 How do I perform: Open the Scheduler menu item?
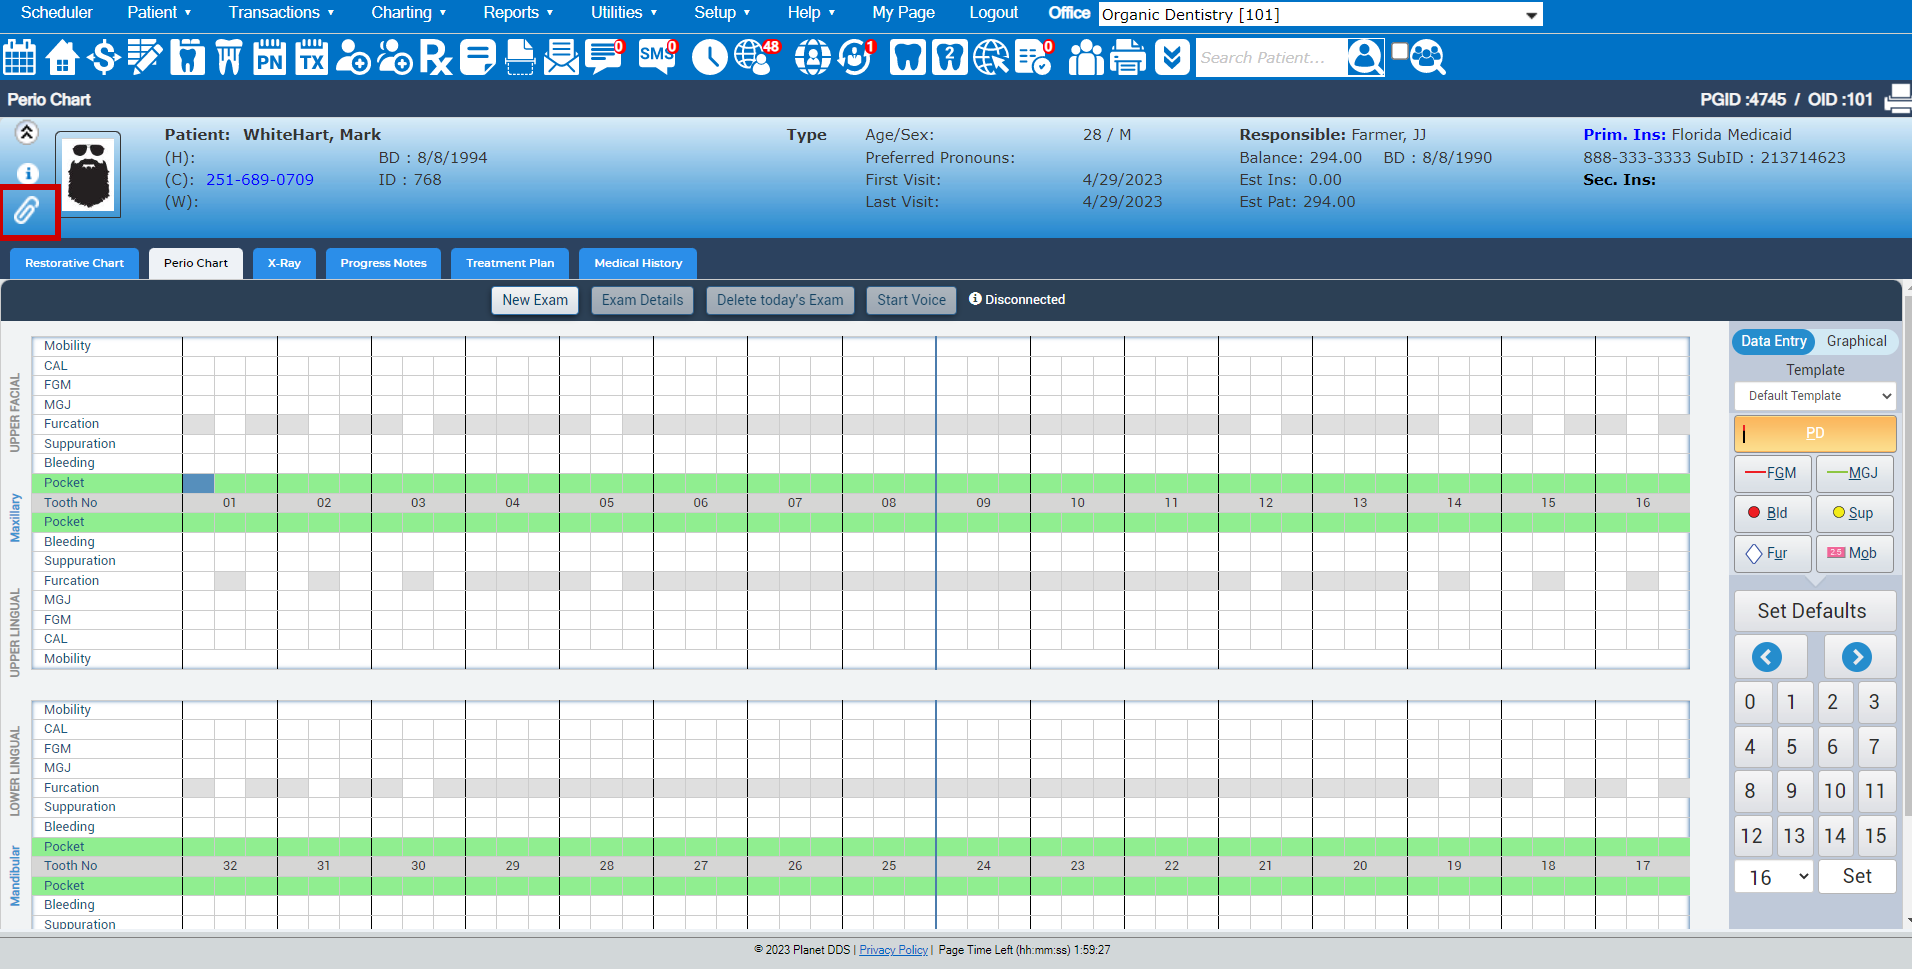pos(56,12)
